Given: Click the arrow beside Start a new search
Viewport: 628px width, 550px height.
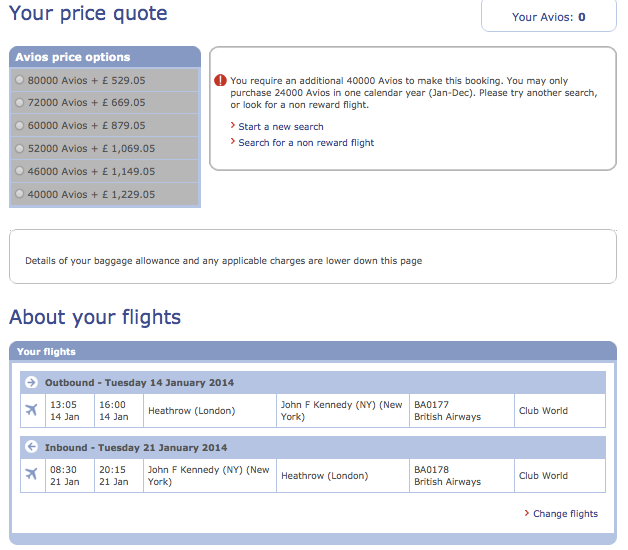Looking at the screenshot, I should (x=233, y=127).
